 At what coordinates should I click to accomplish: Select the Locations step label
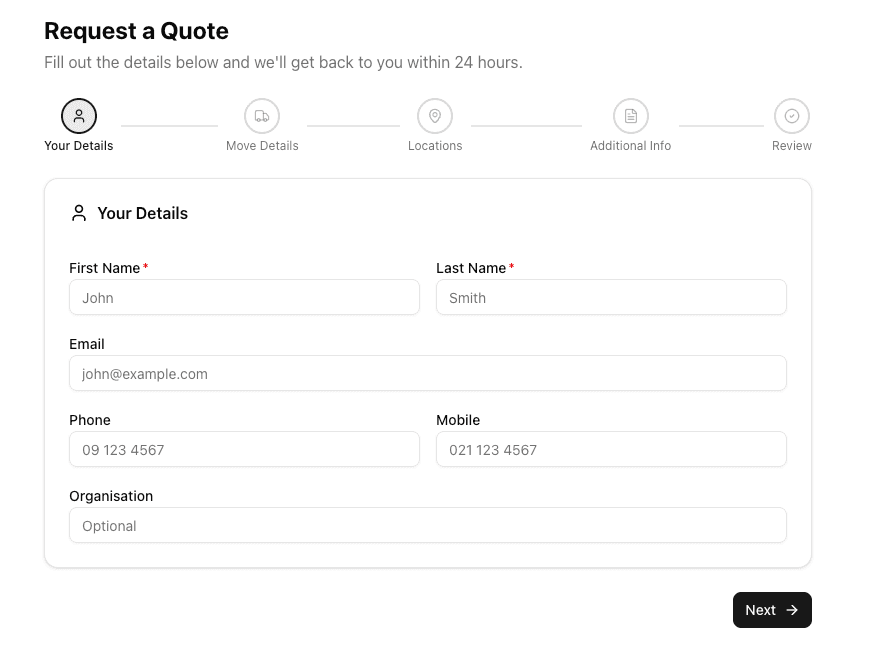click(435, 146)
